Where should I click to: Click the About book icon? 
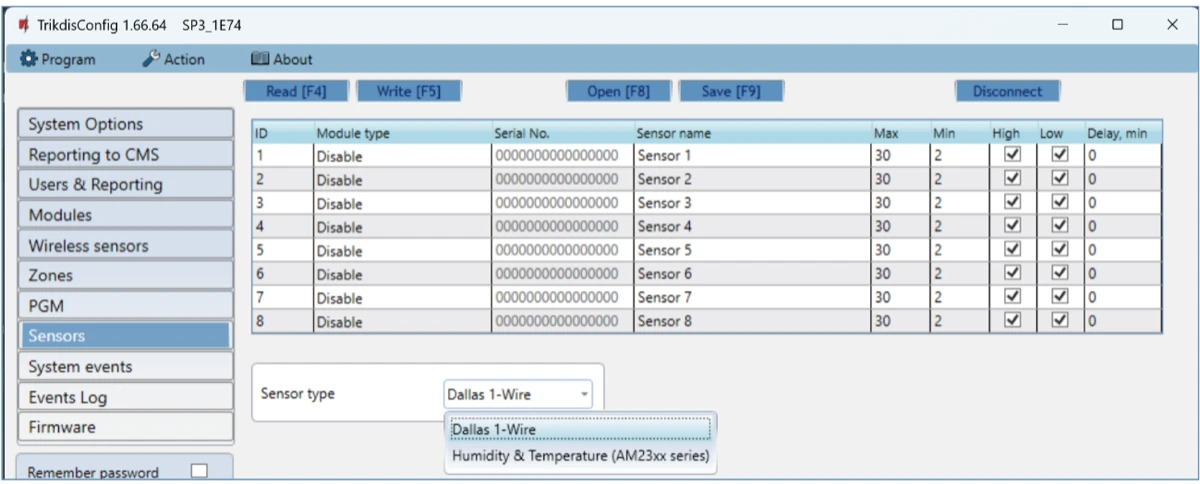click(x=260, y=59)
